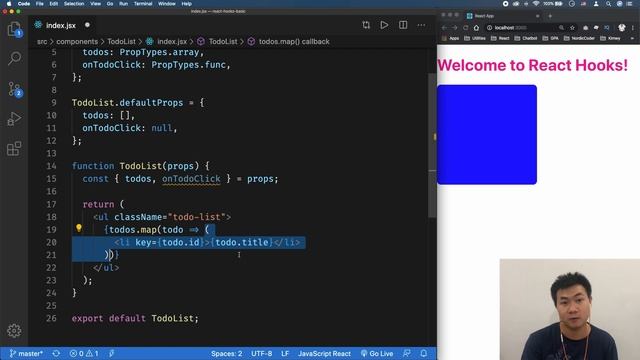
Task: Click the Wi-Fi icon in menu bar
Action: pyautogui.click(x=536, y=4)
